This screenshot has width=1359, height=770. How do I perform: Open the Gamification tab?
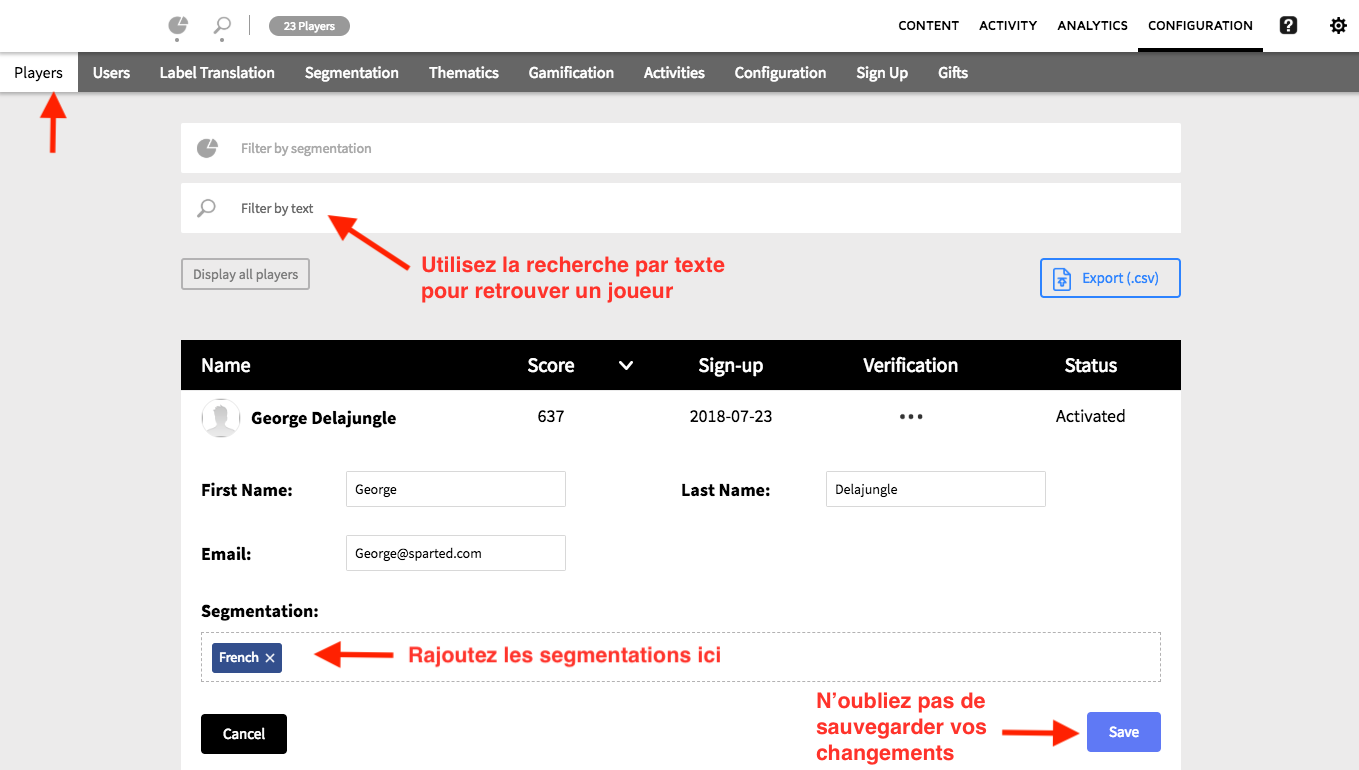point(571,73)
